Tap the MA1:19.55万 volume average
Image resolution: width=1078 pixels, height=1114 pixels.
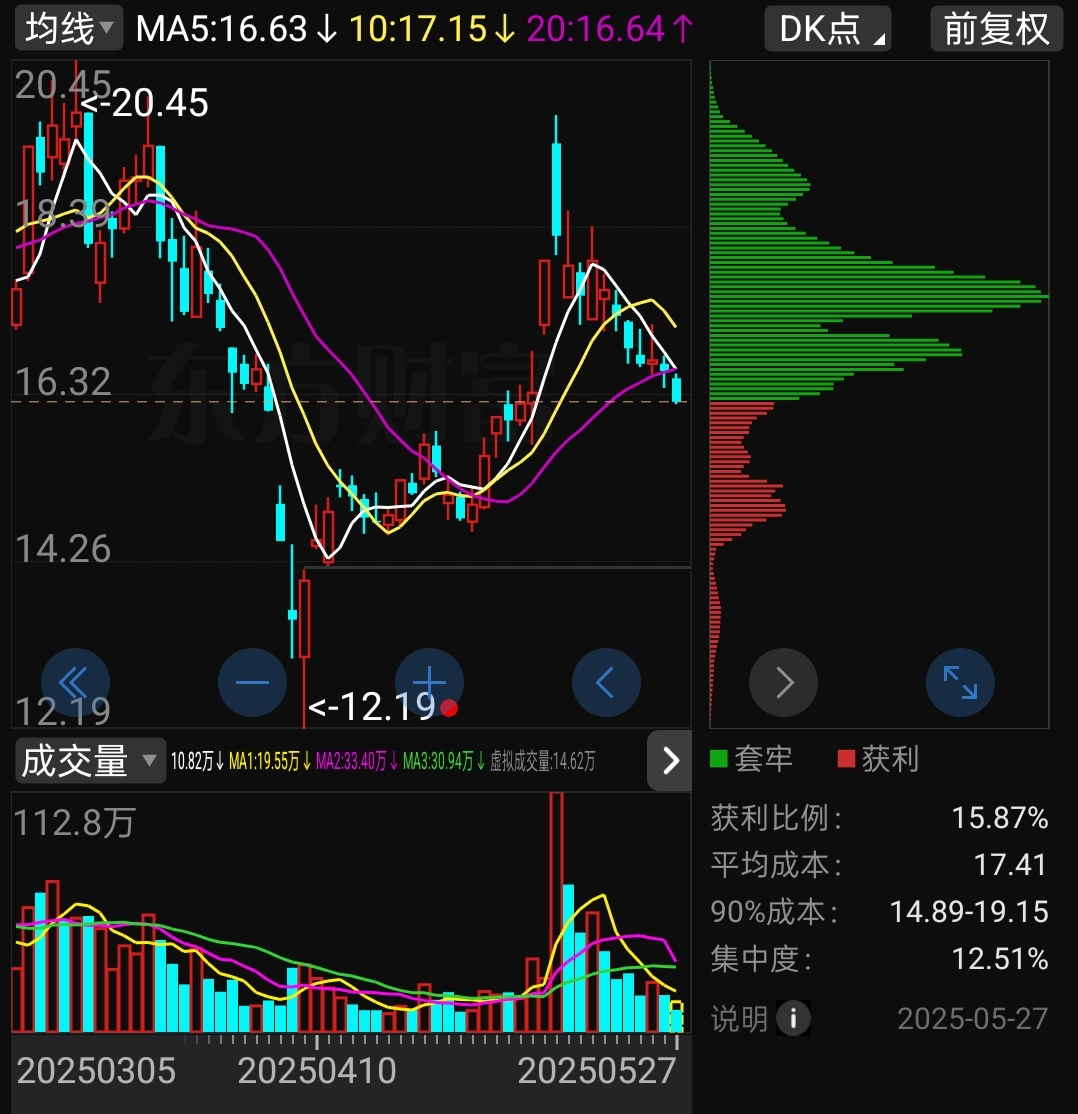point(269,762)
